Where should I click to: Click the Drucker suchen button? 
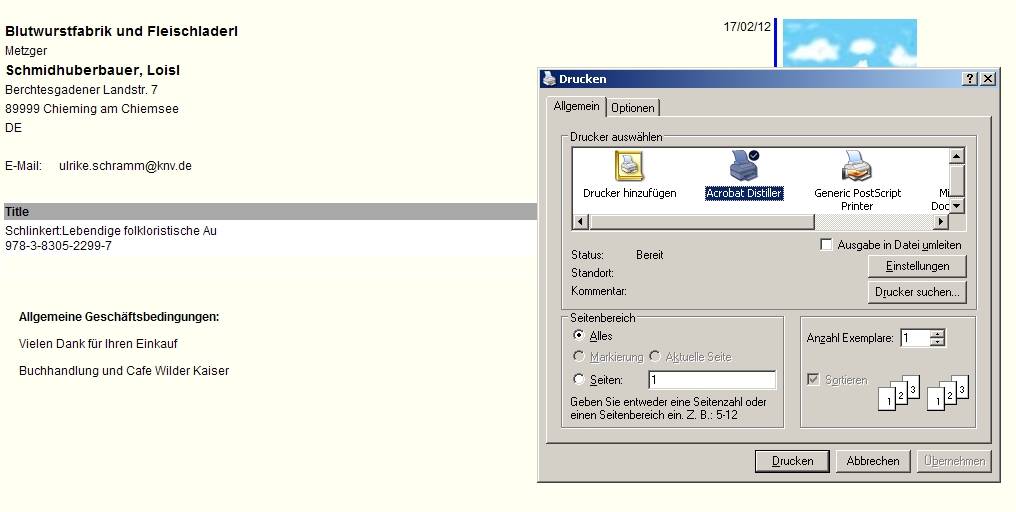pyautogui.click(x=917, y=292)
